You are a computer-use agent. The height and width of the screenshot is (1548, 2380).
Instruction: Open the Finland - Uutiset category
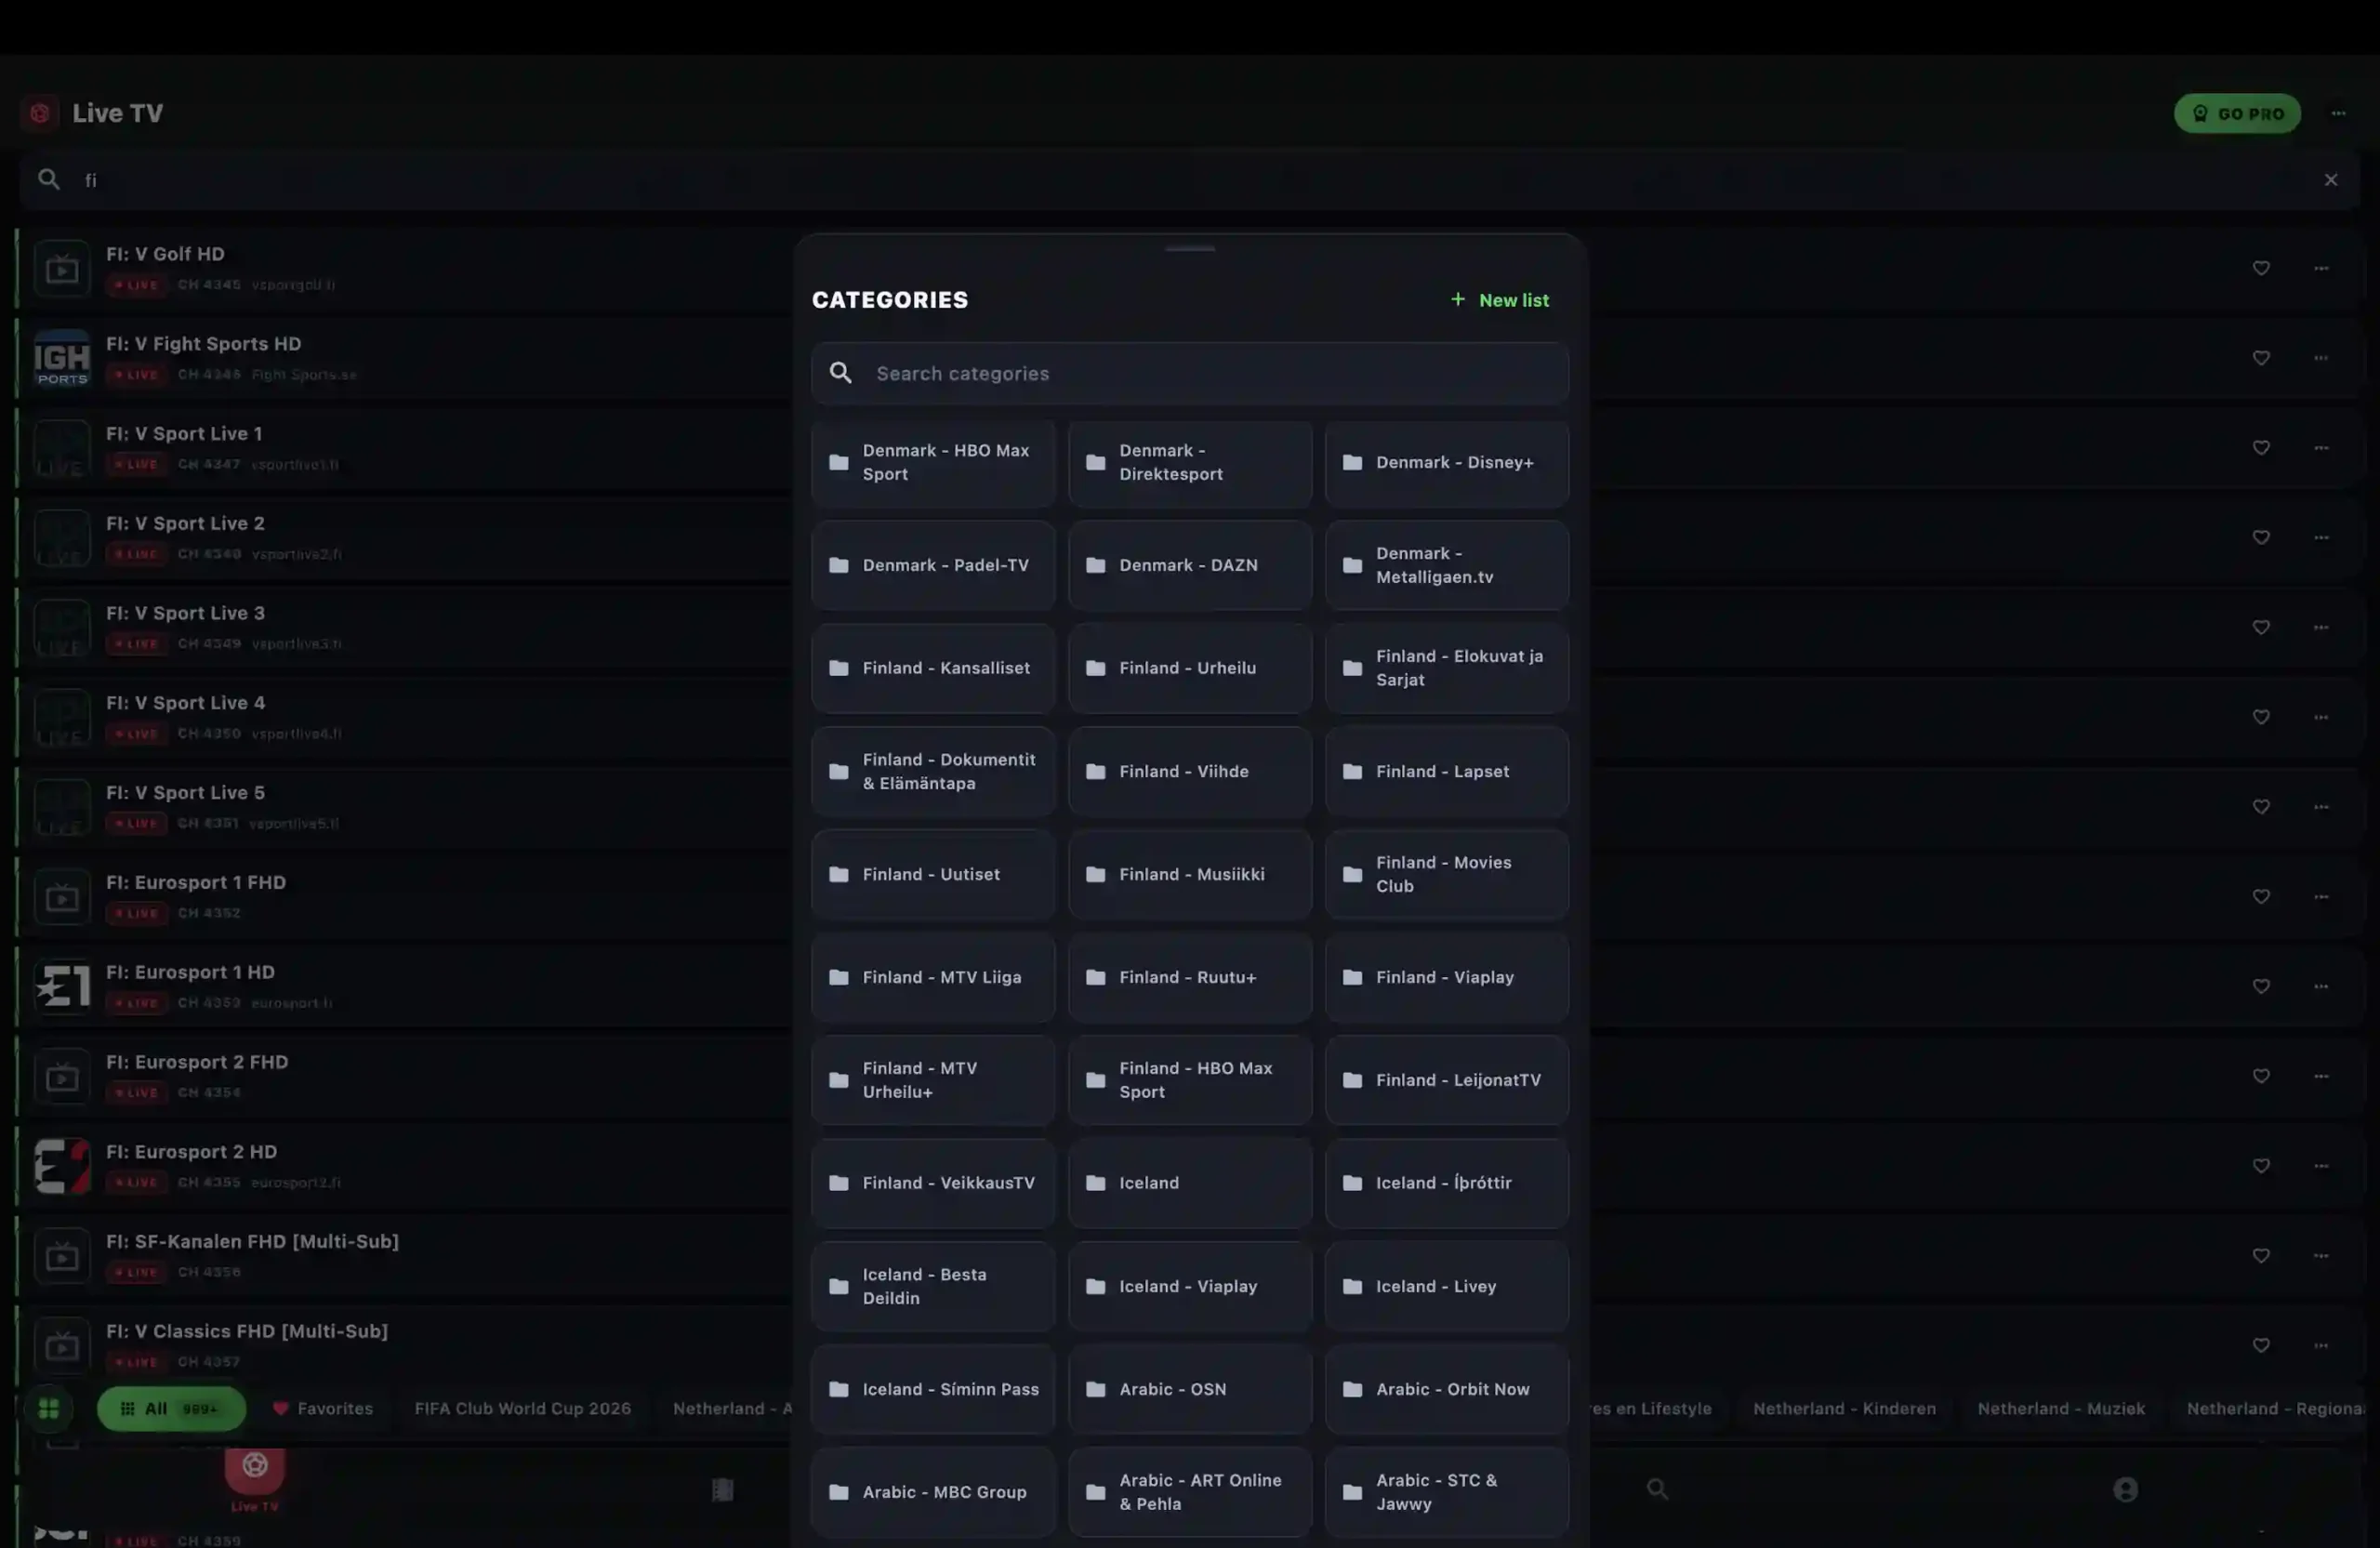point(932,874)
